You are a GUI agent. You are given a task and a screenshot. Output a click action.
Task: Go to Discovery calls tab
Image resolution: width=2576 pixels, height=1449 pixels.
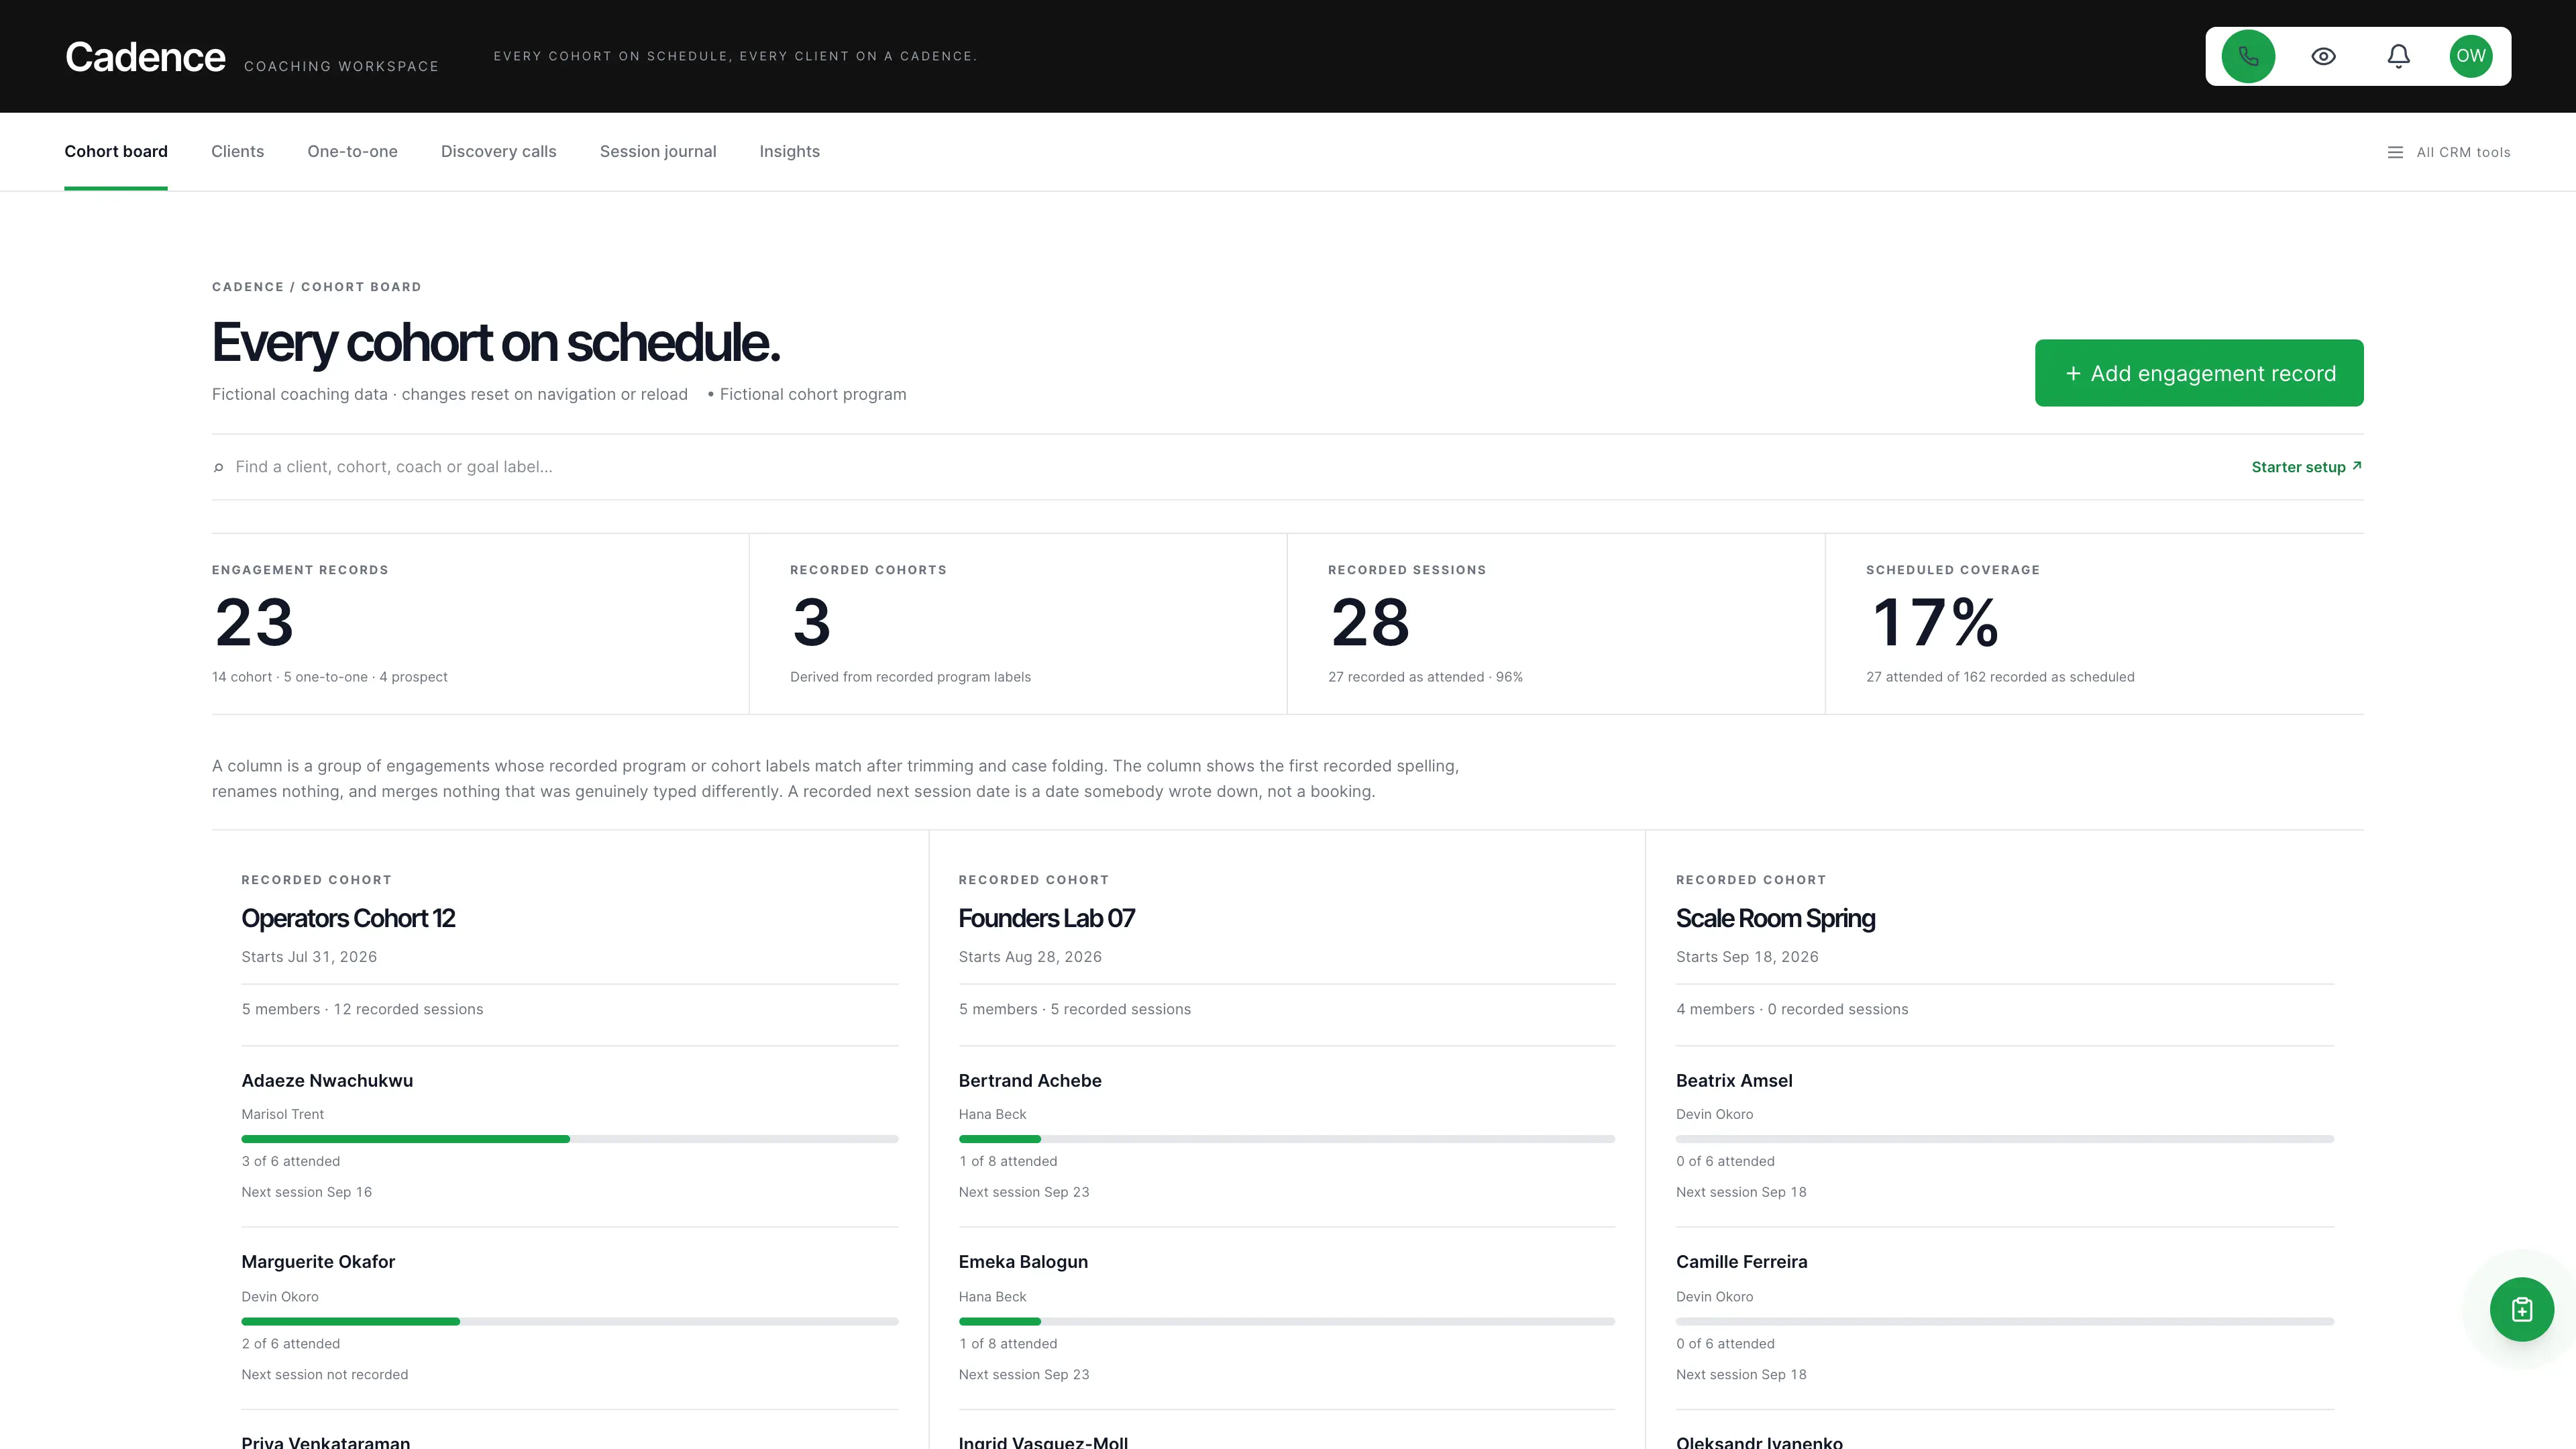(498, 151)
